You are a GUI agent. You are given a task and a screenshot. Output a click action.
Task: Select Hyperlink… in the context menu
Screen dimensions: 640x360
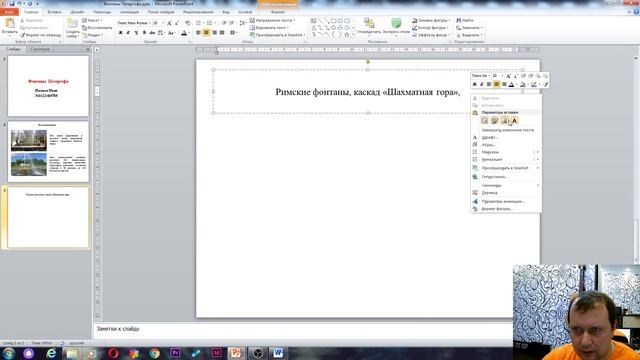pos(506,177)
